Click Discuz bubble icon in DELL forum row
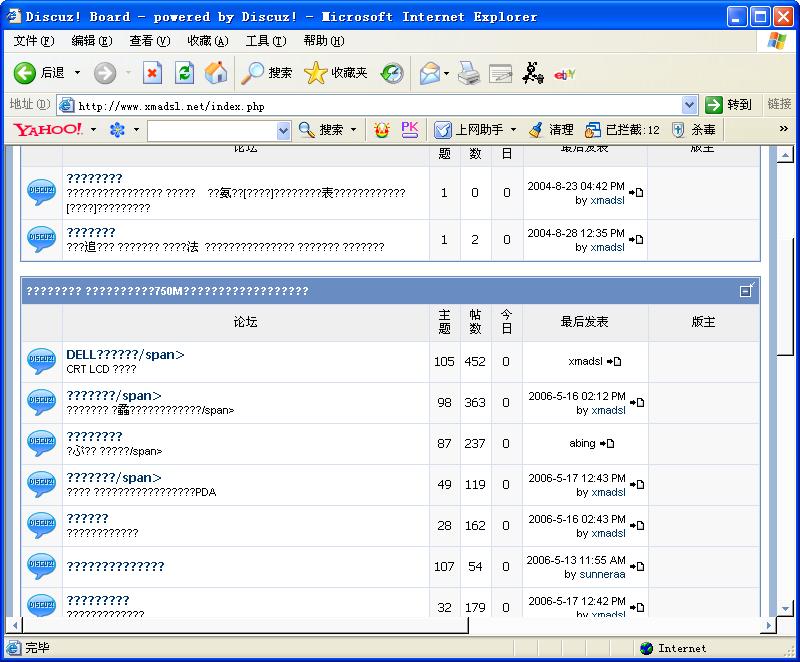This screenshot has width=800, height=662. [41, 361]
